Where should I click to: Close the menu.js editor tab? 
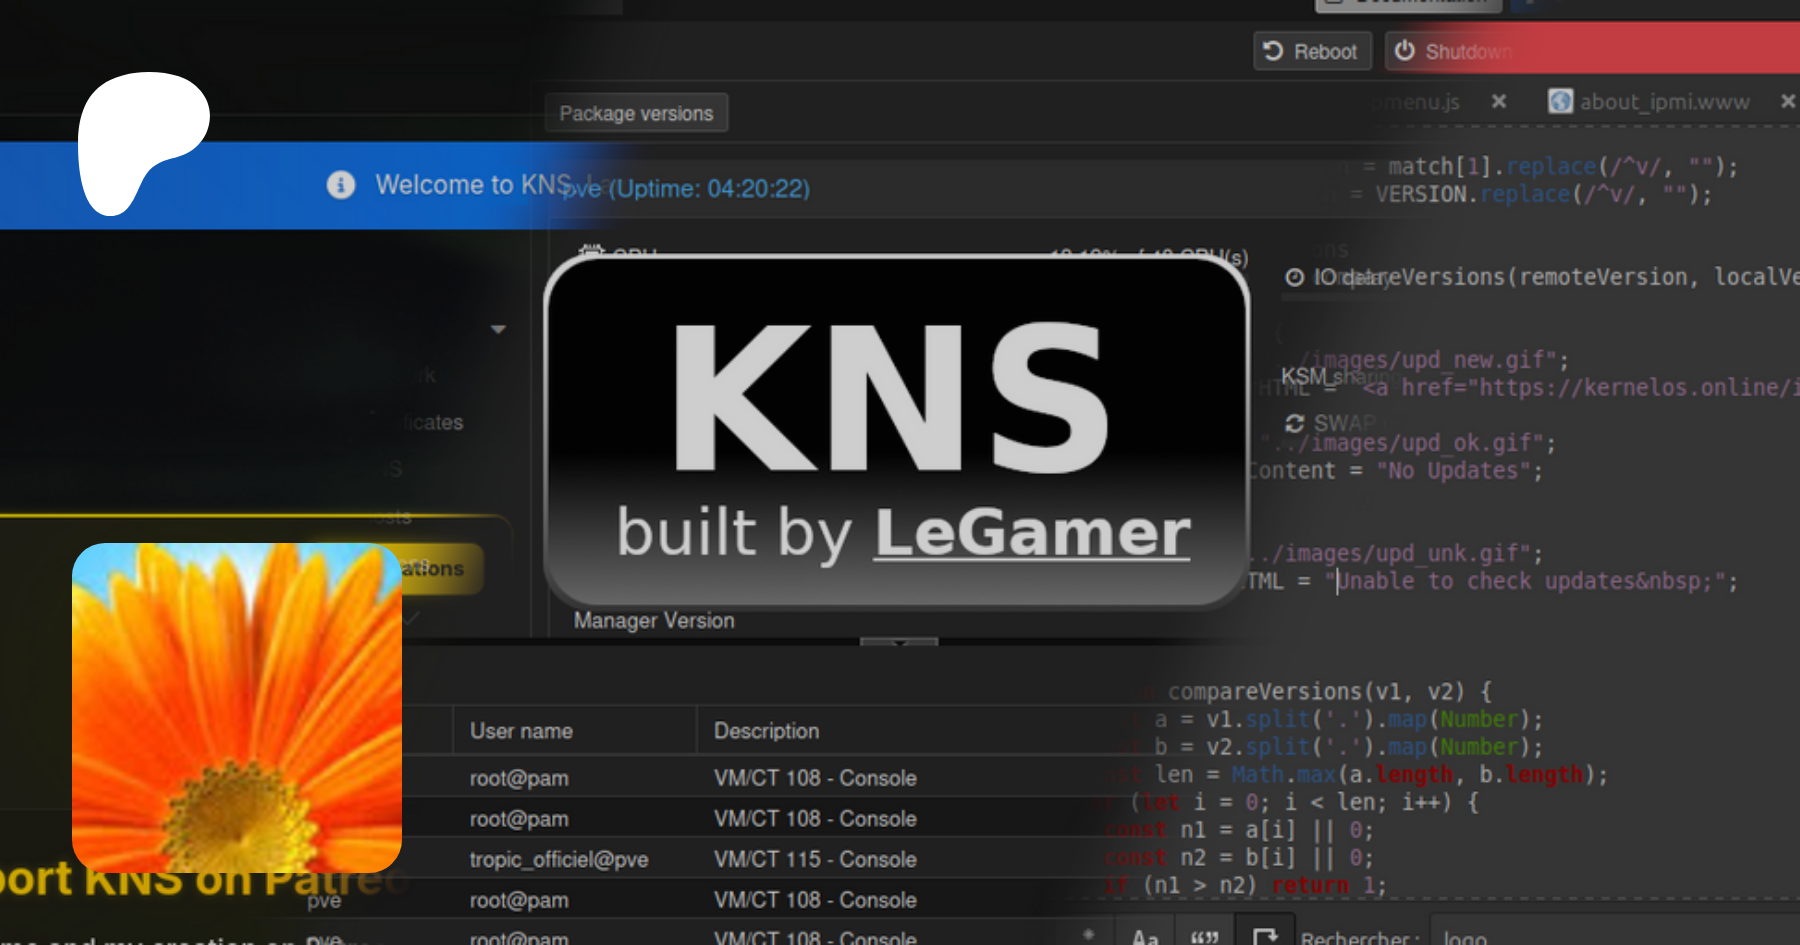click(1499, 101)
